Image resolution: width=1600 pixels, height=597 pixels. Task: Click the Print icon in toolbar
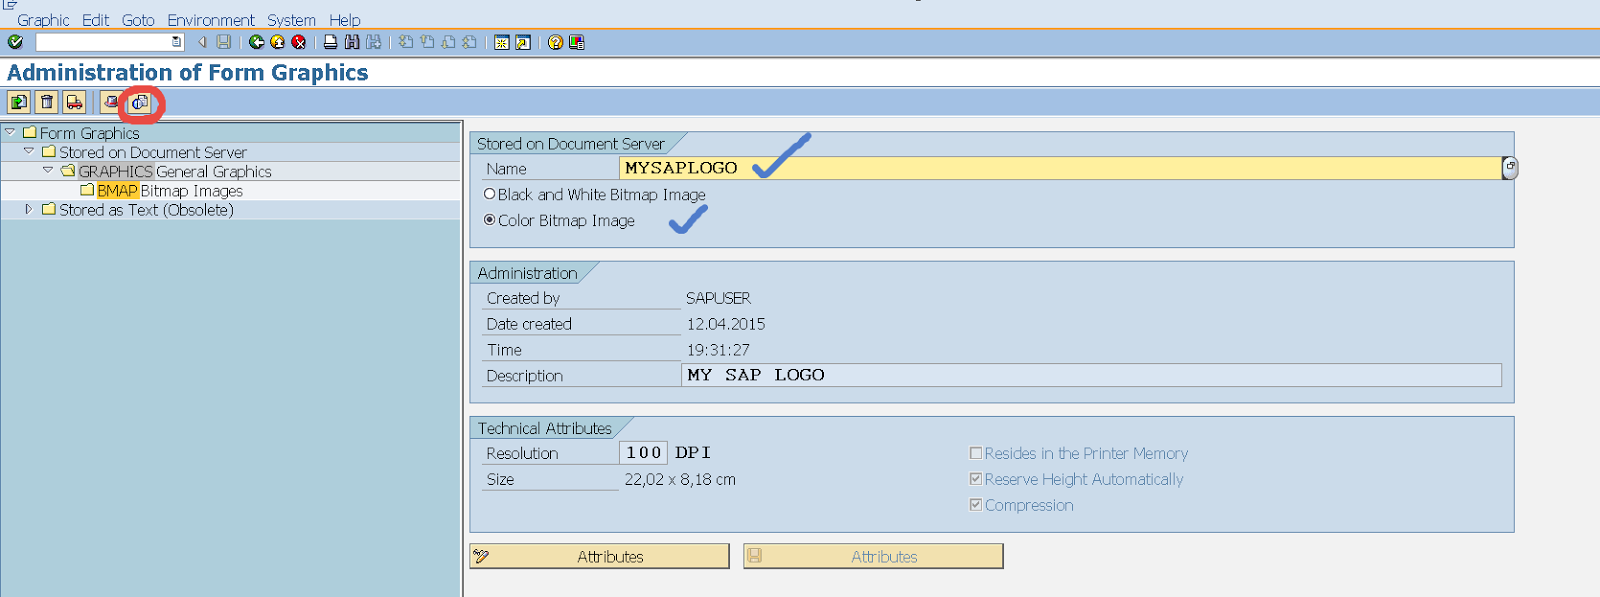[x=330, y=42]
